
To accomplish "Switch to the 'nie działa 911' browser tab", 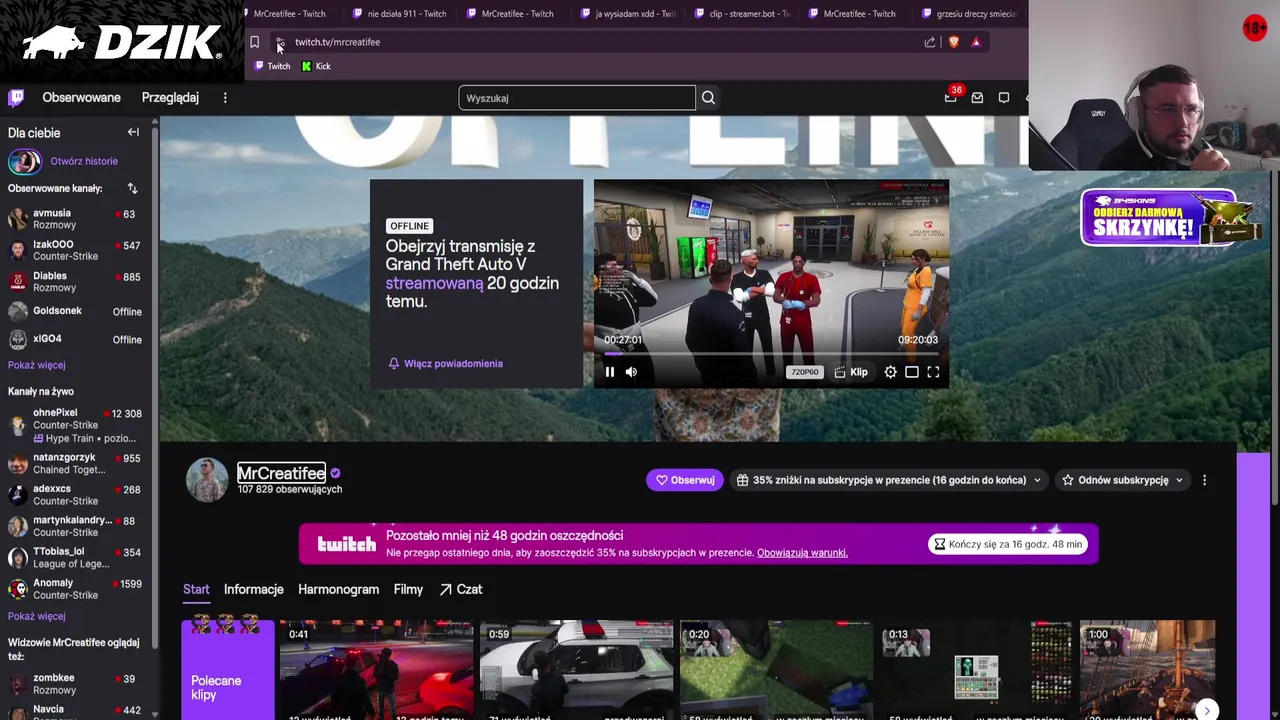I will [x=400, y=14].
